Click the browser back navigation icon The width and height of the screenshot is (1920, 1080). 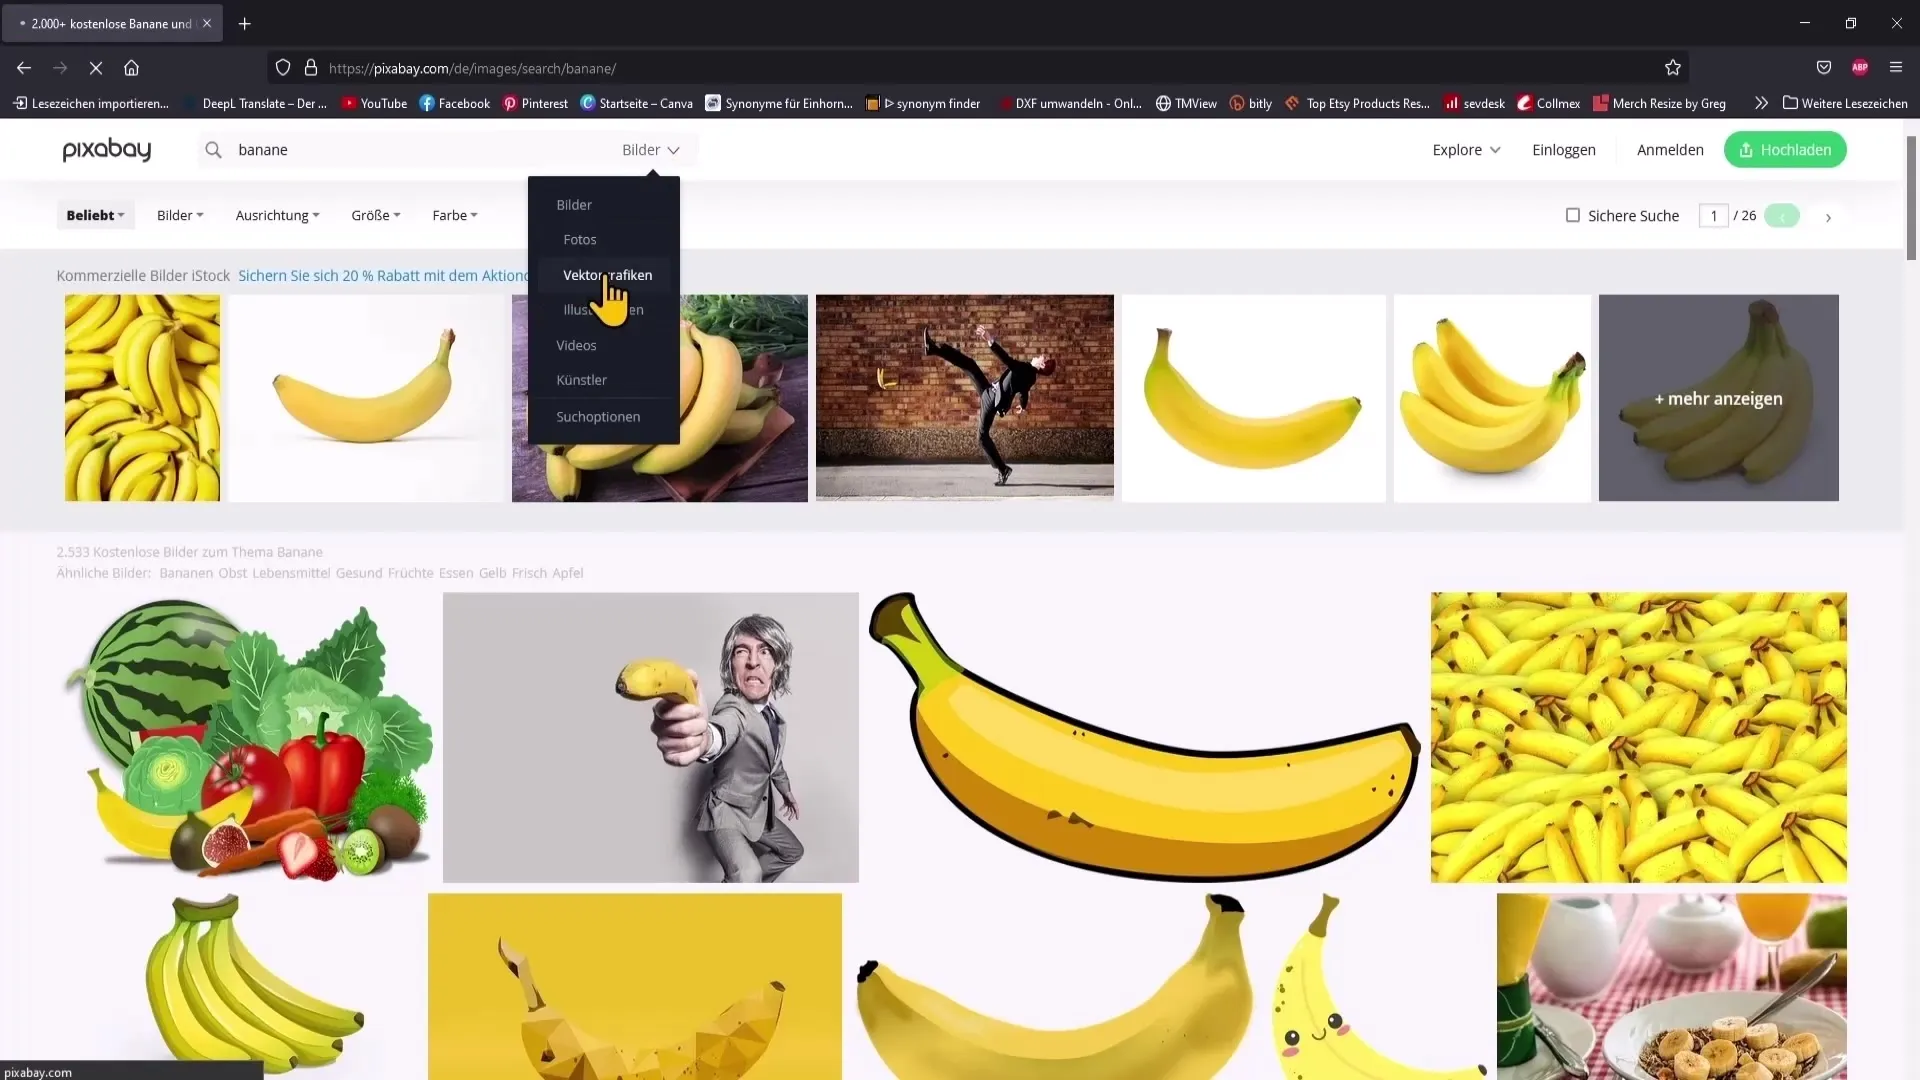click(24, 67)
